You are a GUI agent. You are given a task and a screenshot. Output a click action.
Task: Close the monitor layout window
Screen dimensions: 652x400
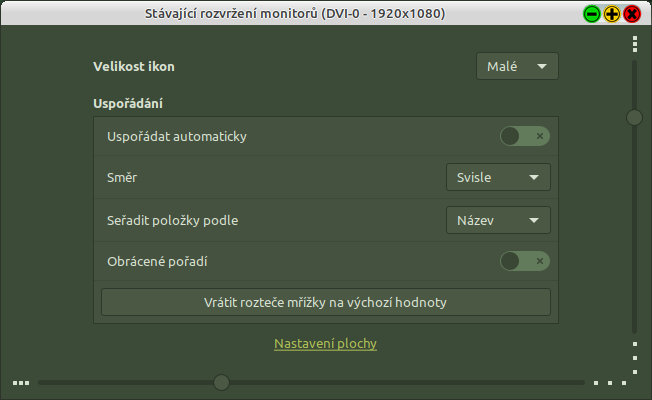click(631, 14)
